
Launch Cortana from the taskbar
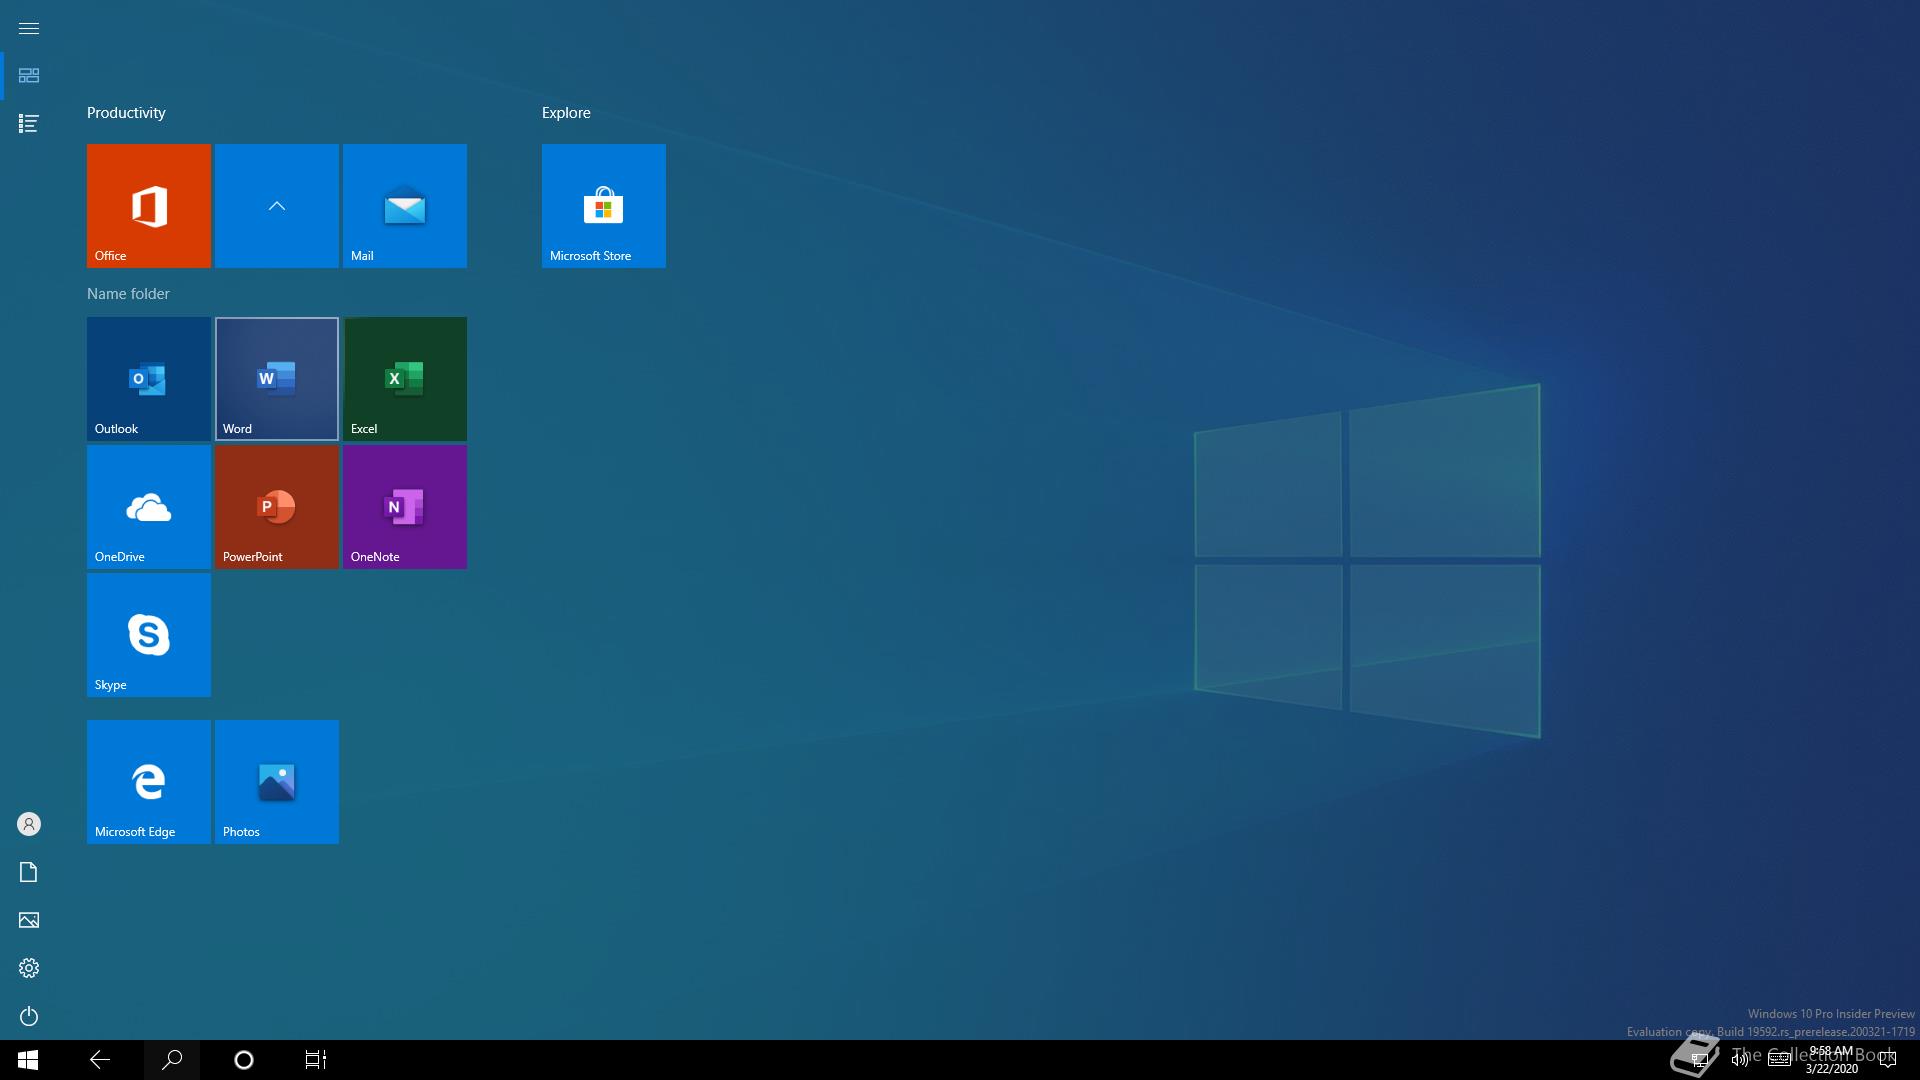(244, 1060)
